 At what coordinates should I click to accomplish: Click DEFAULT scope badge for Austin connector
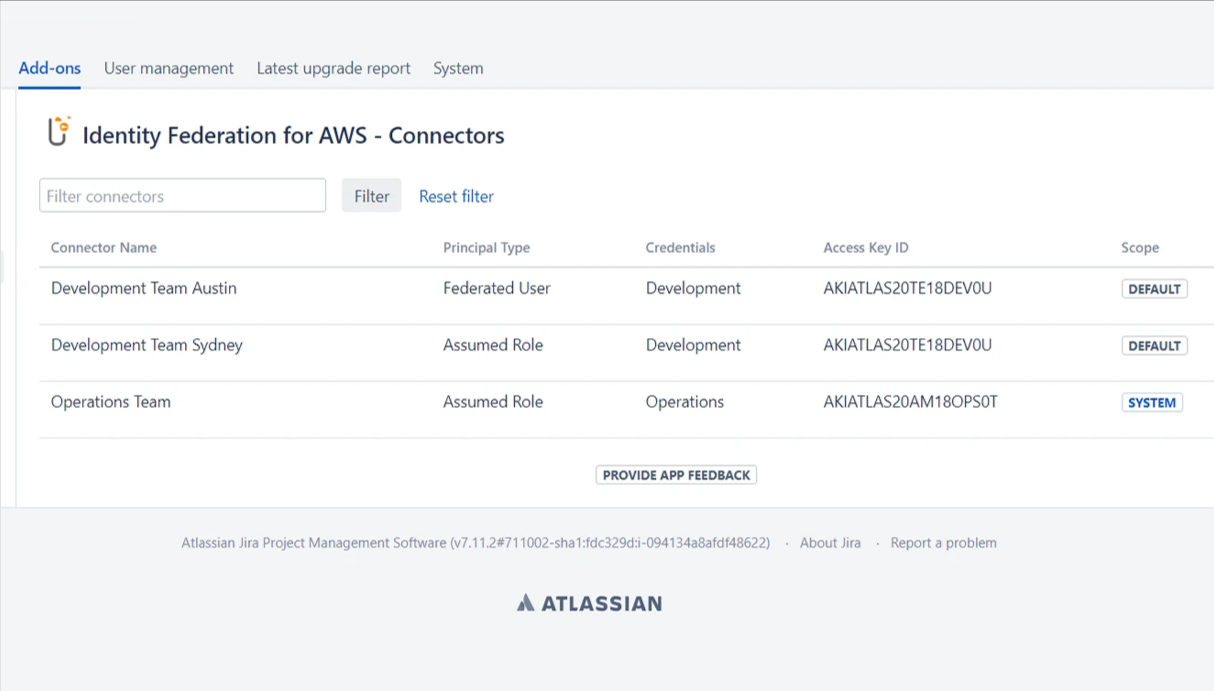pos(1154,289)
